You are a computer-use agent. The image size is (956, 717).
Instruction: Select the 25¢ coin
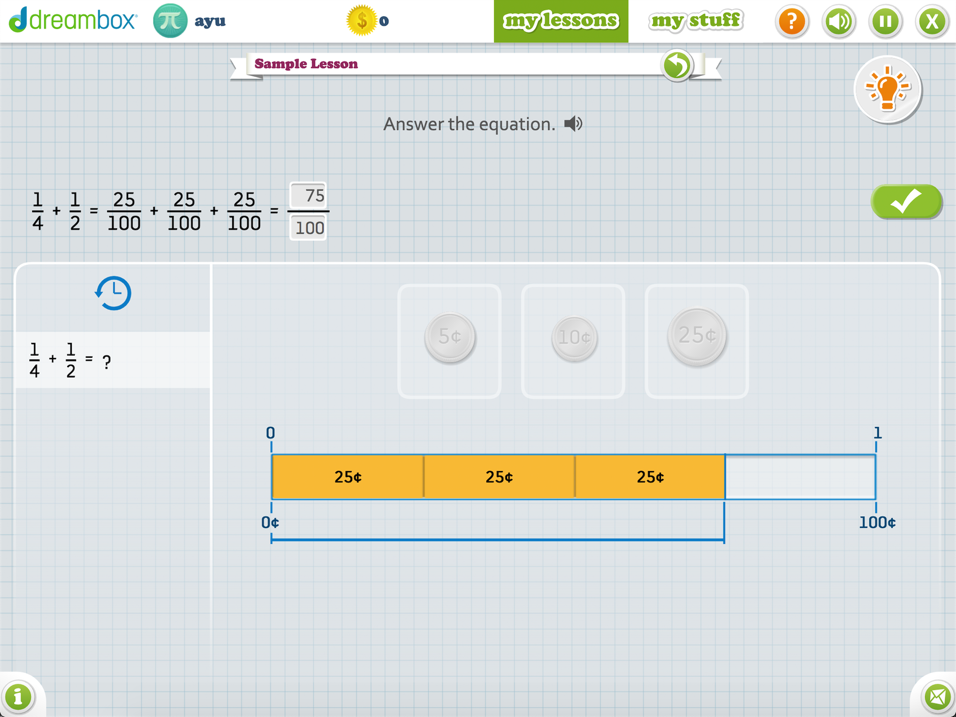tap(697, 336)
